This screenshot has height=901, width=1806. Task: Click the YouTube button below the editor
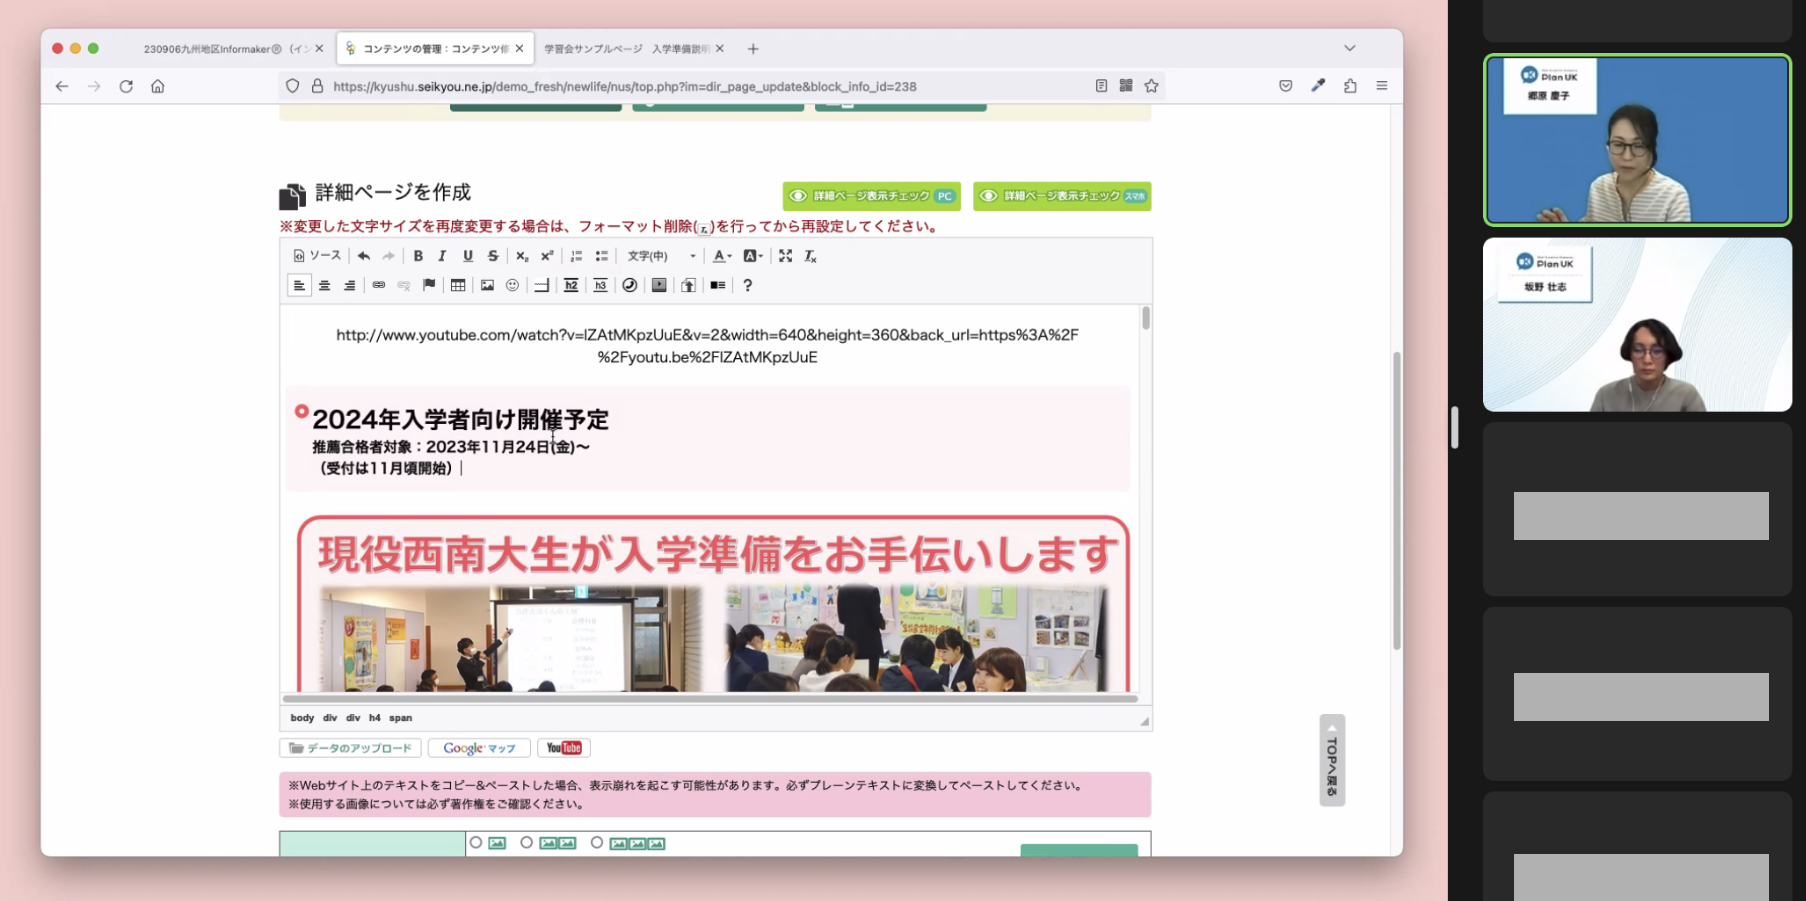(x=564, y=748)
